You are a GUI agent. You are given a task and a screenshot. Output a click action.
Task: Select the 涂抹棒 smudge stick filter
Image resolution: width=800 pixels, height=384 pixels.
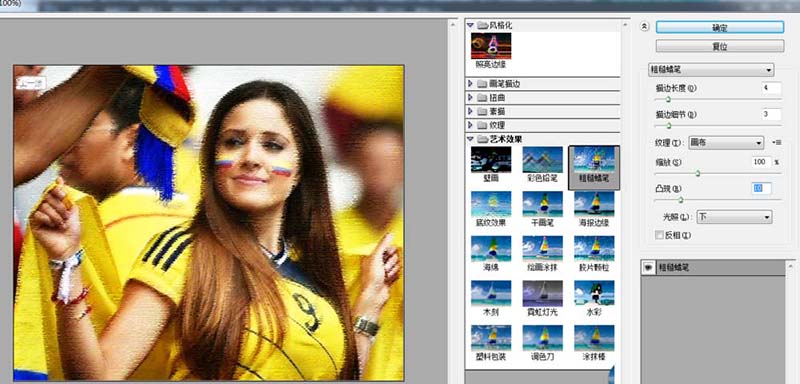594,343
